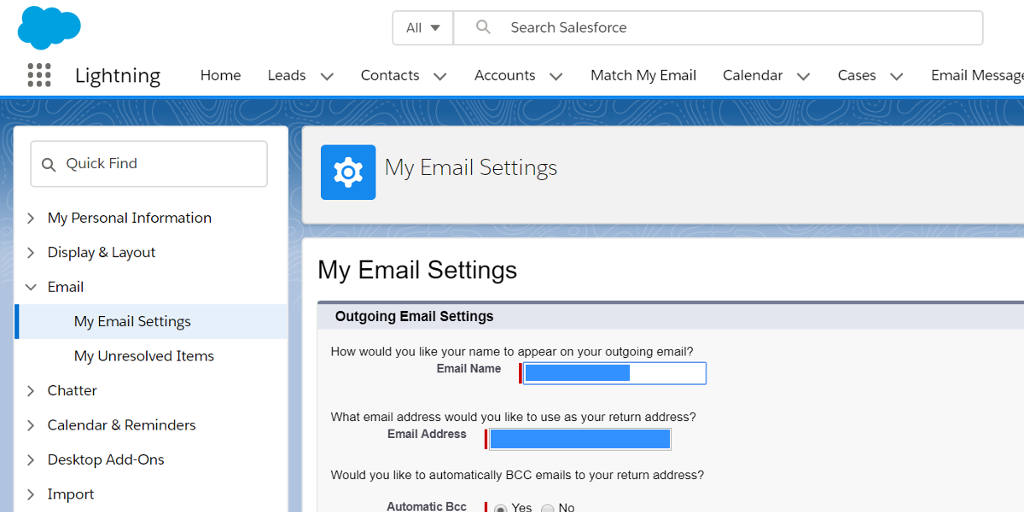
Task: Open the Match My Email tab
Action: coord(643,75)
